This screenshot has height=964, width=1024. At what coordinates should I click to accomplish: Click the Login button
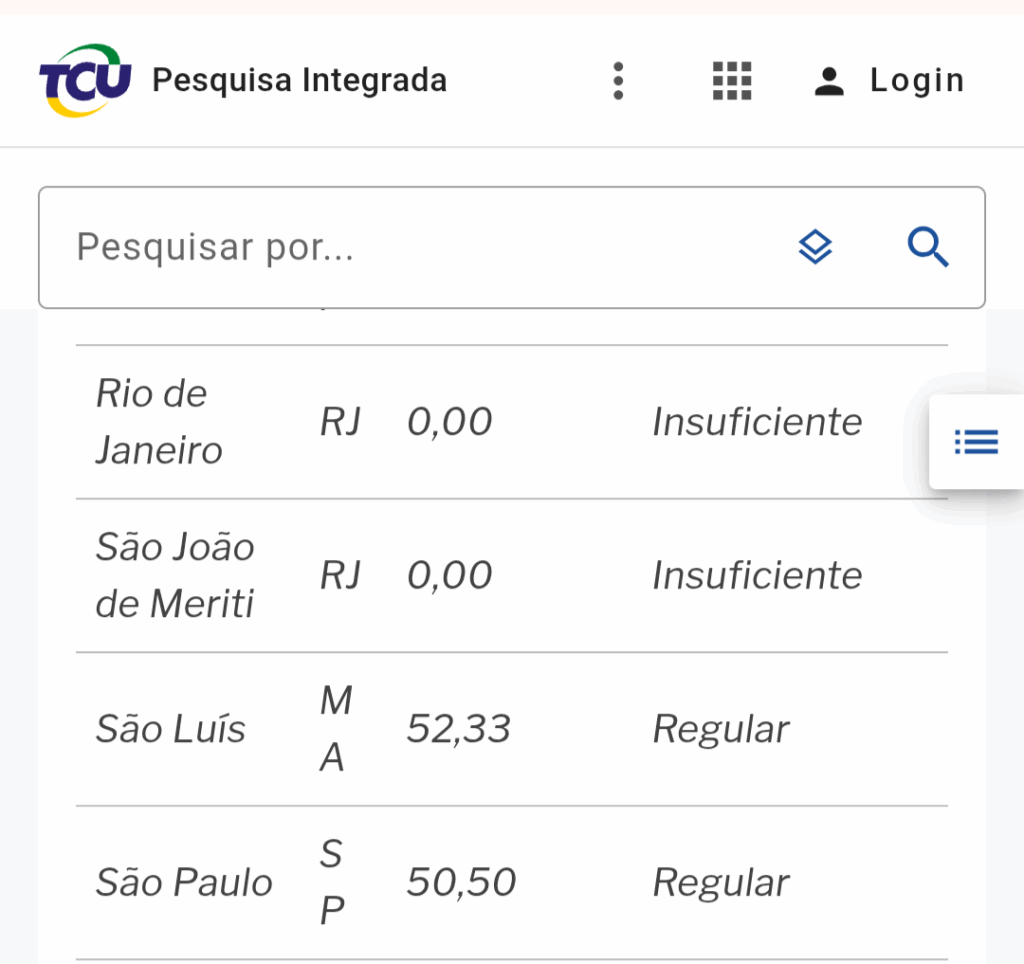(x=916, y=80)
